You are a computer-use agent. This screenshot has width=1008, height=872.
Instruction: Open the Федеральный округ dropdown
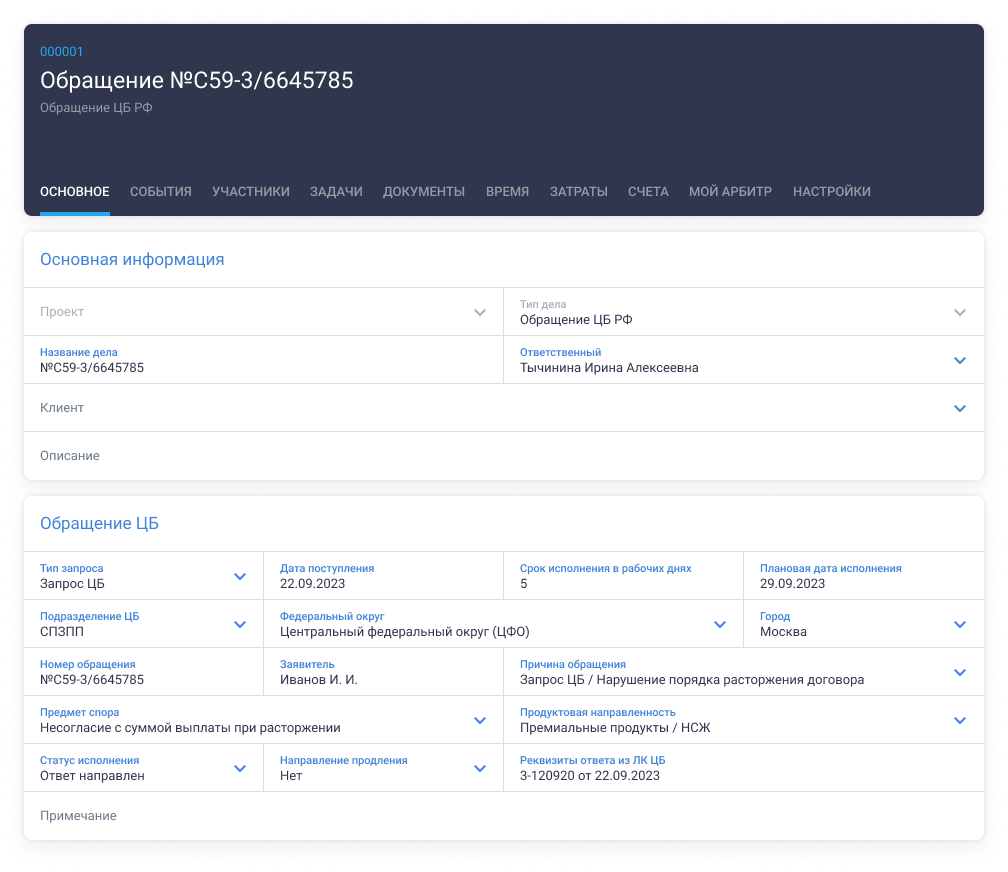[x=720, y=624]
